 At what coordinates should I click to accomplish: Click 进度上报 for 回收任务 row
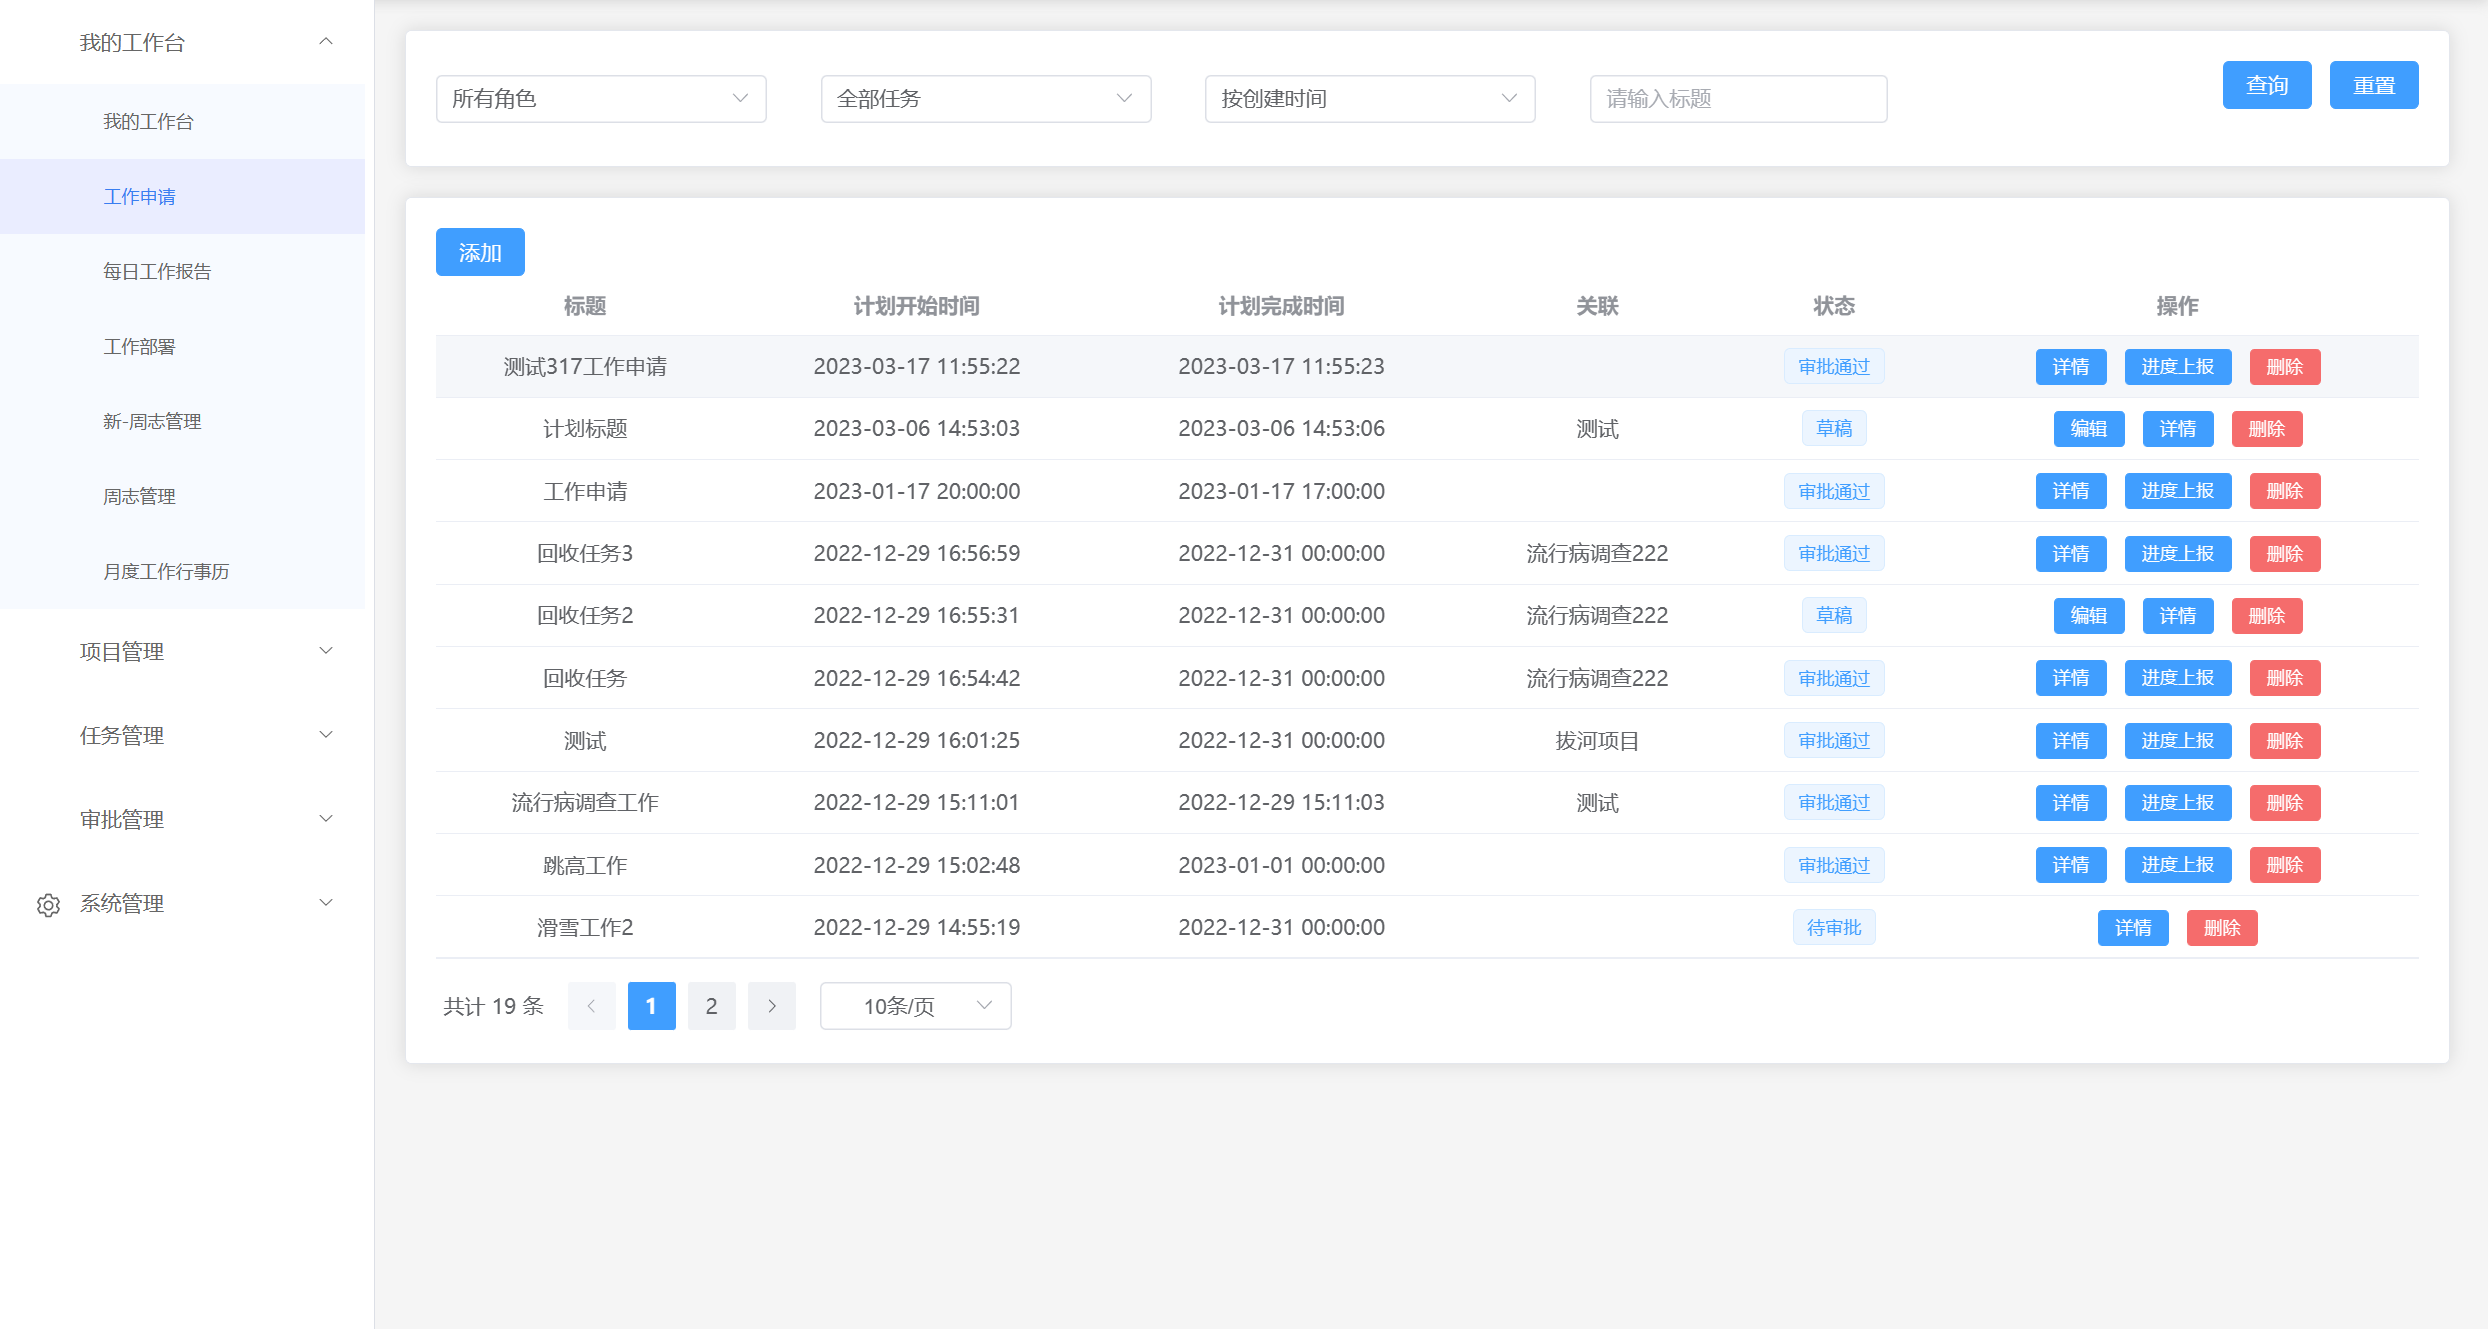pos(2178,678)
